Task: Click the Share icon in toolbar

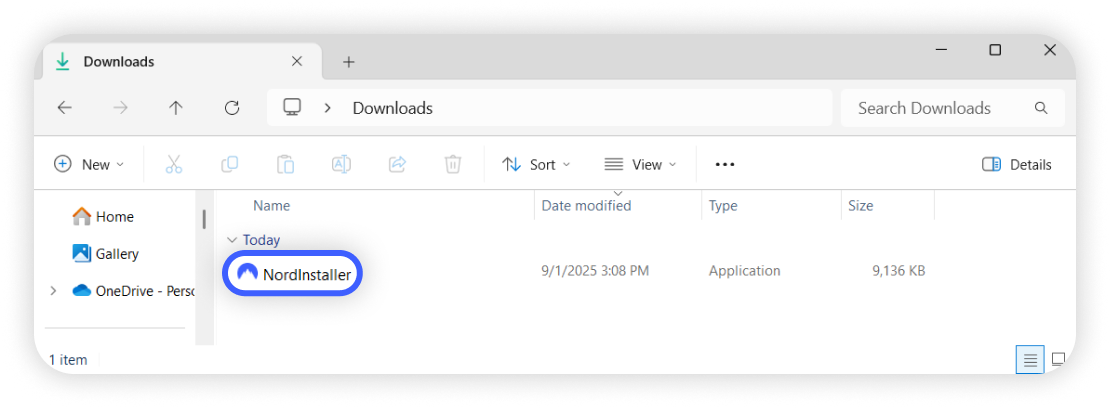Action: point(397,164)
